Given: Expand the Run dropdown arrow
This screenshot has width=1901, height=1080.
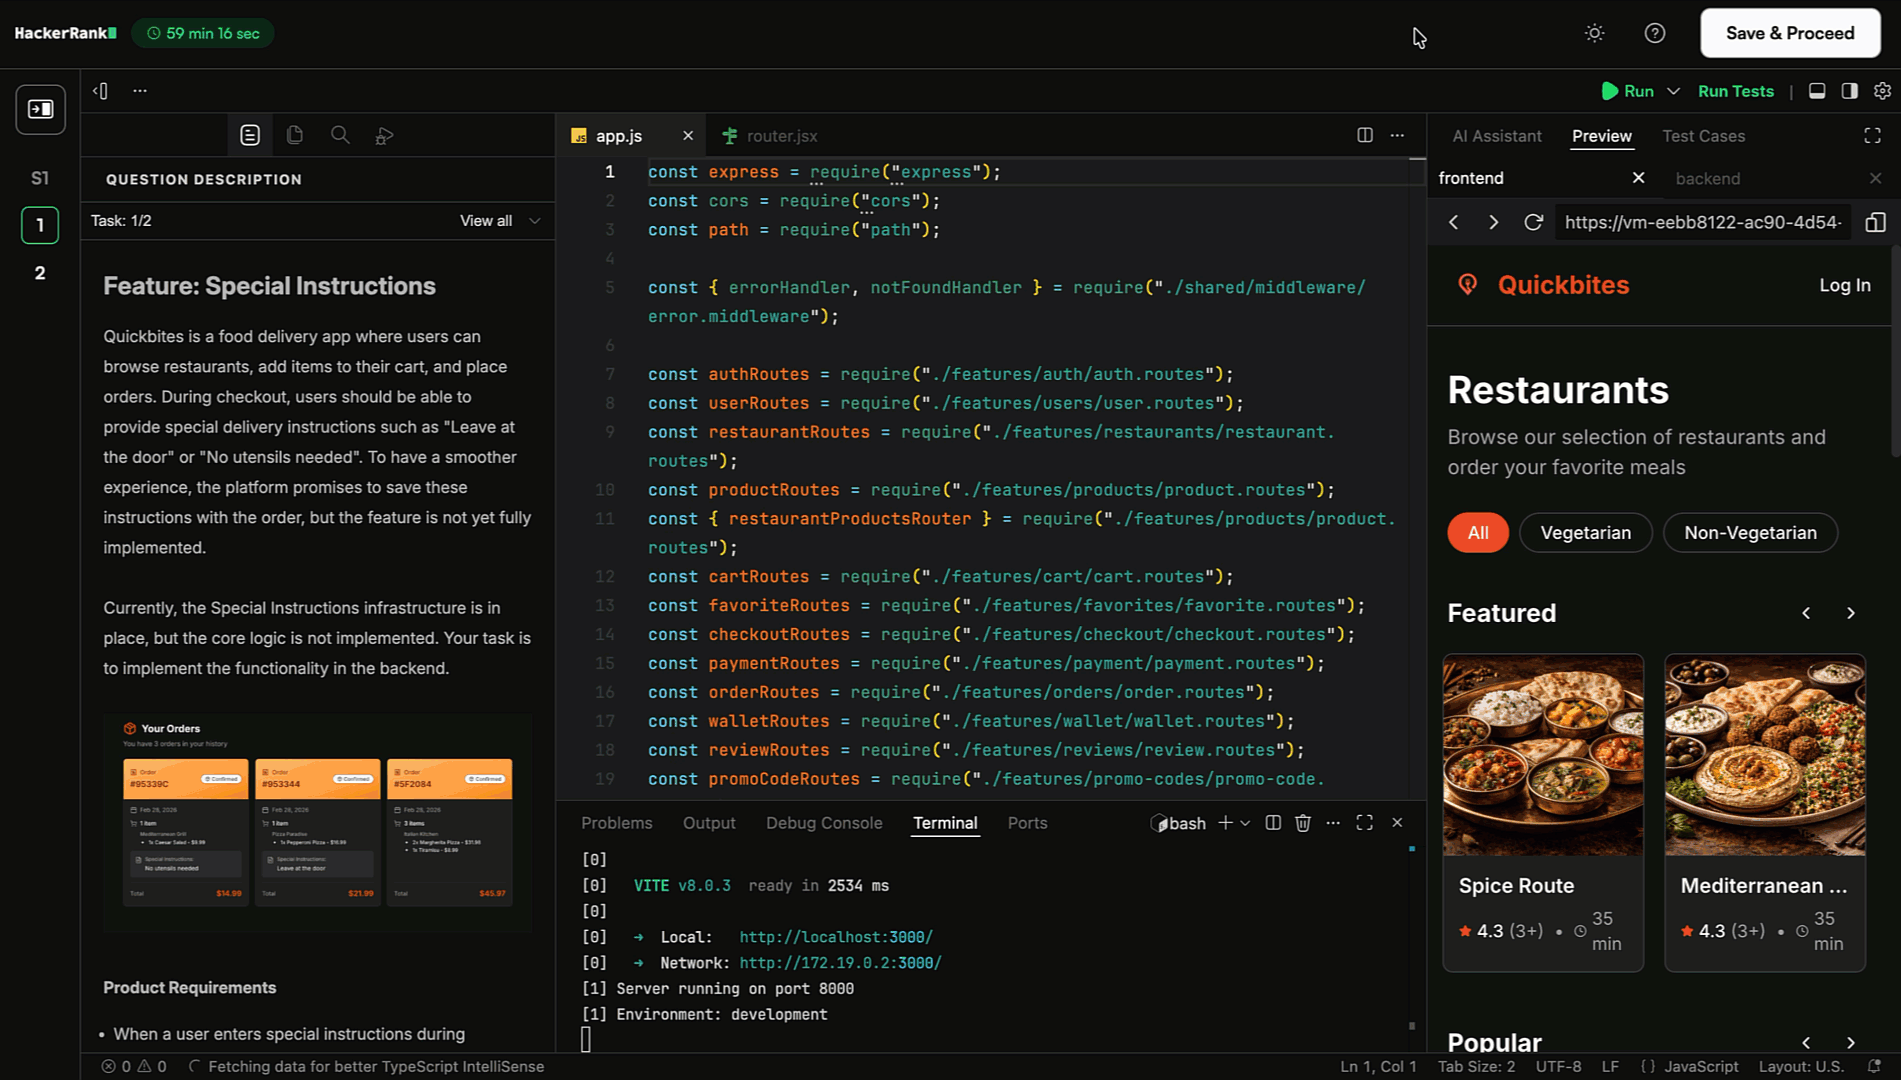Looking at the screenshot, I should coord(1673,91).
